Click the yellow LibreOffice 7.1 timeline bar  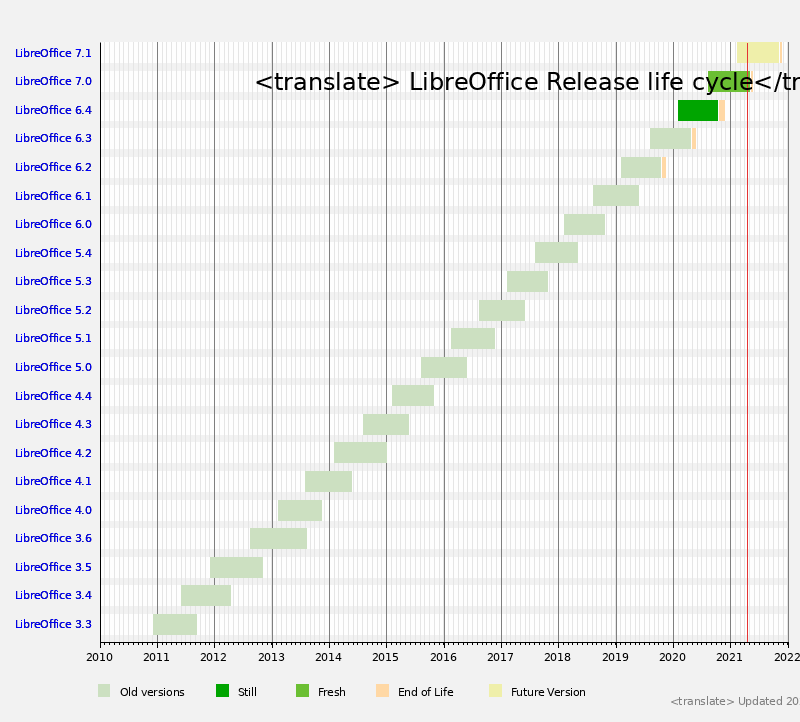[758, 53]
